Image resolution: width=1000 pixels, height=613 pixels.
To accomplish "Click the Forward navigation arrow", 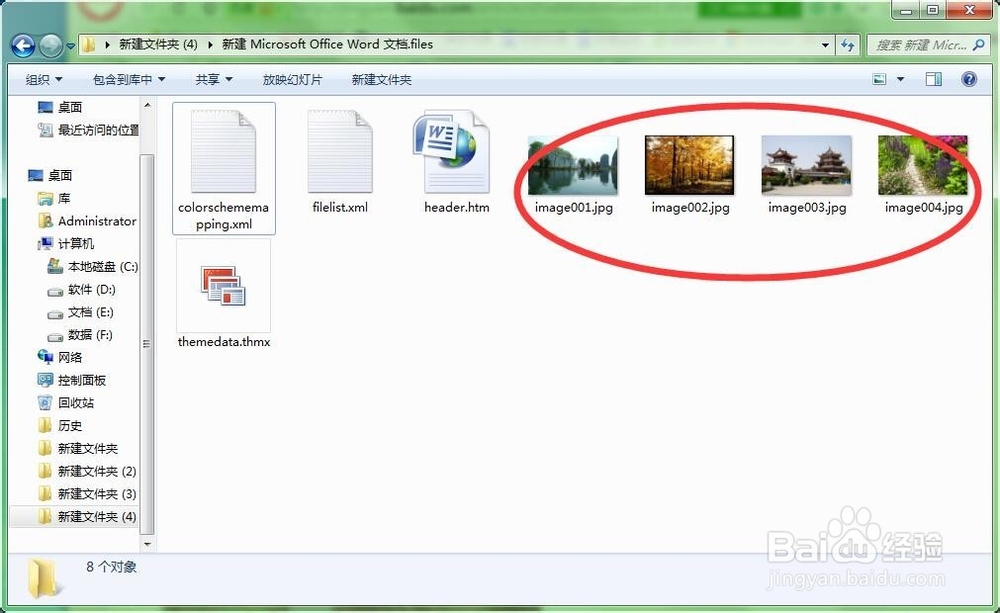I will (x=50, y=45).
